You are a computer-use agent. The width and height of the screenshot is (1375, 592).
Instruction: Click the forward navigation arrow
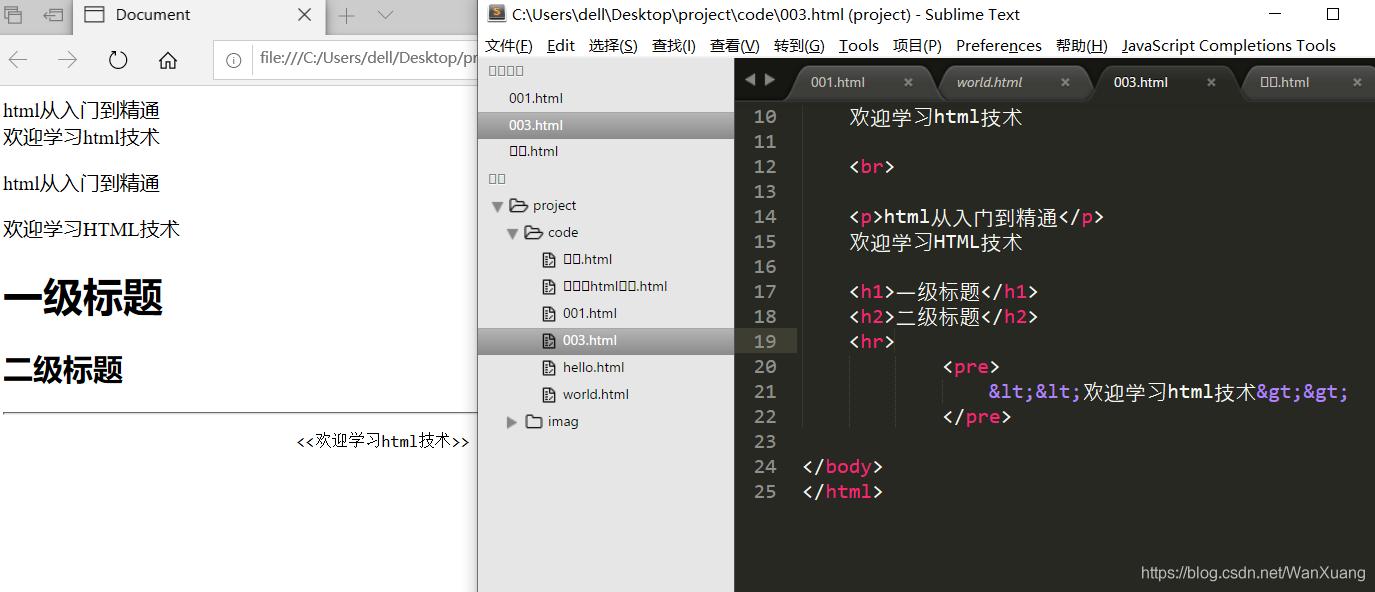(x=67, y=60)
